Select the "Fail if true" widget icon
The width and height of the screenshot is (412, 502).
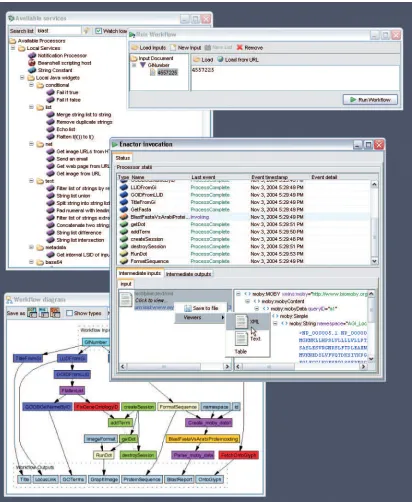tap(51, 92)
